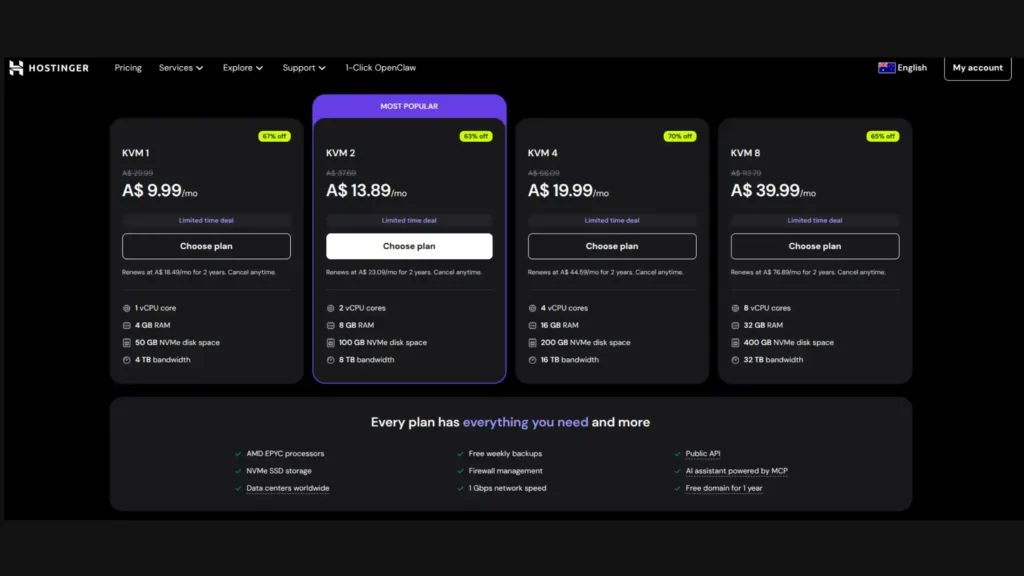1024x576 pixels.
Task: Click the MOST POPULAR banner
Action: [x=409, y=106]
